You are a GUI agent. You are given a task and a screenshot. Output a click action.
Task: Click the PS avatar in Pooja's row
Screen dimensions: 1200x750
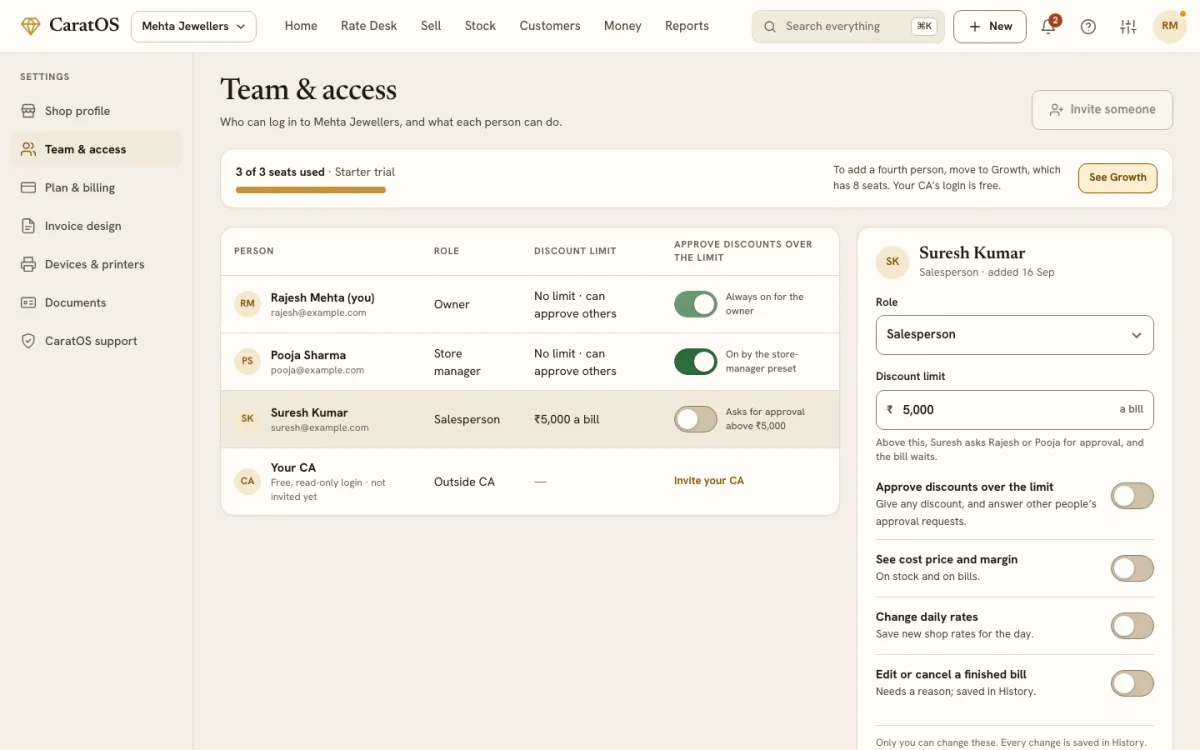247,362
